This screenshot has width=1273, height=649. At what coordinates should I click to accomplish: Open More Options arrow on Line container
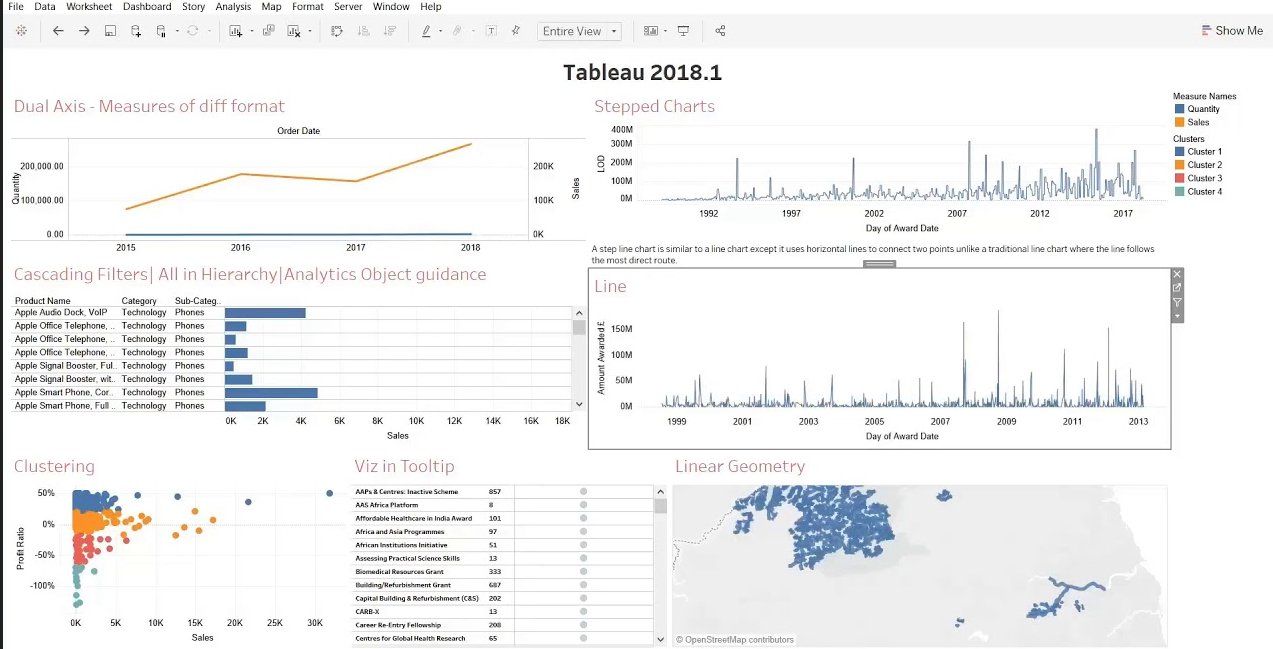click(x=1177, y=316)
